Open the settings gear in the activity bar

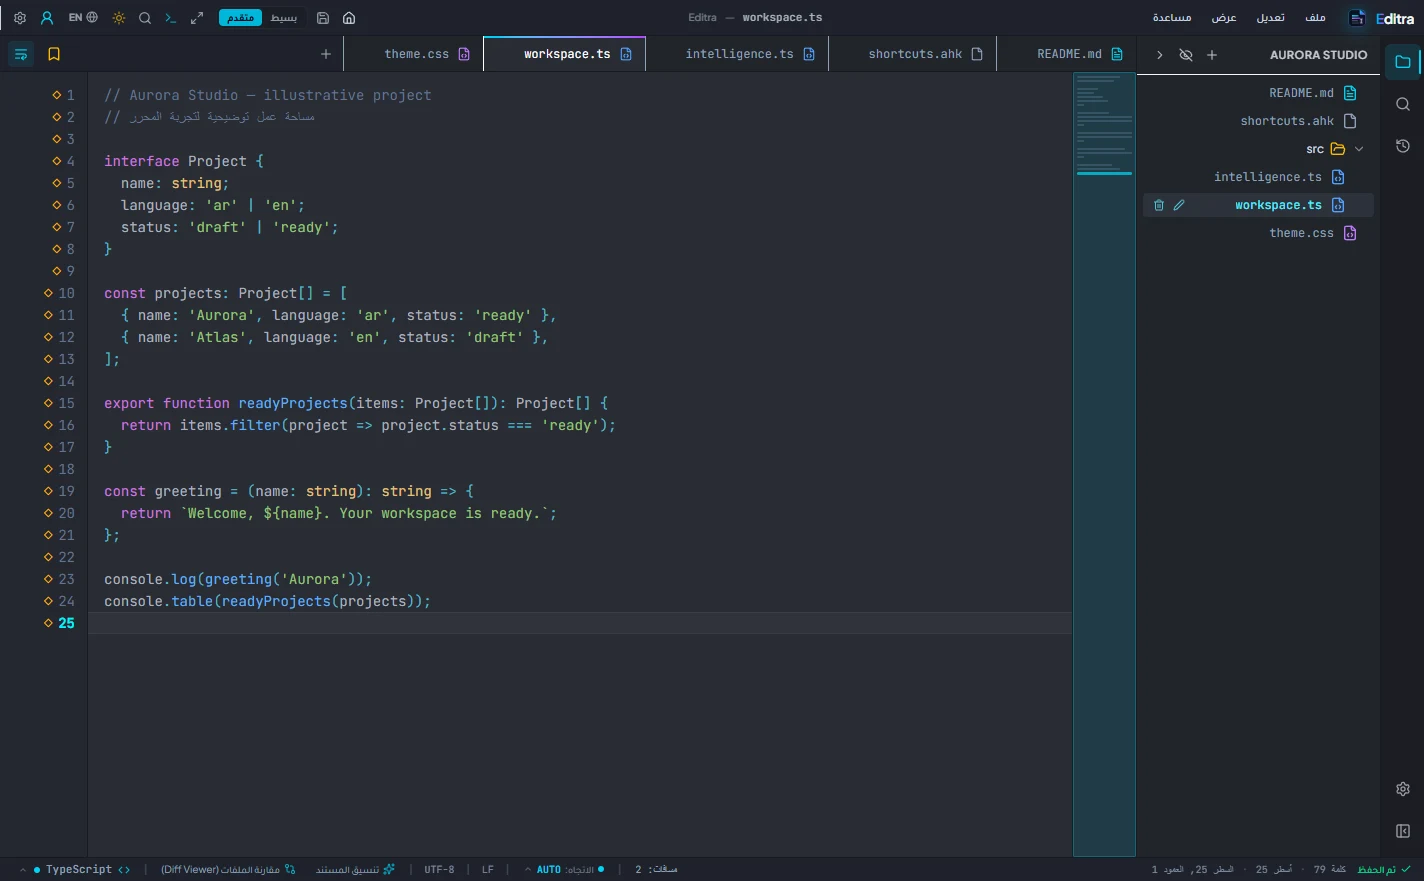click(1403, 789)
